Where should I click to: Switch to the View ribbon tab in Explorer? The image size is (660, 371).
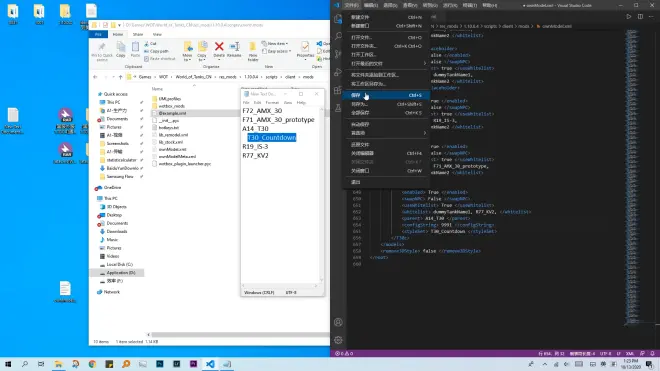pyautogui.click(x=157, y=35)
